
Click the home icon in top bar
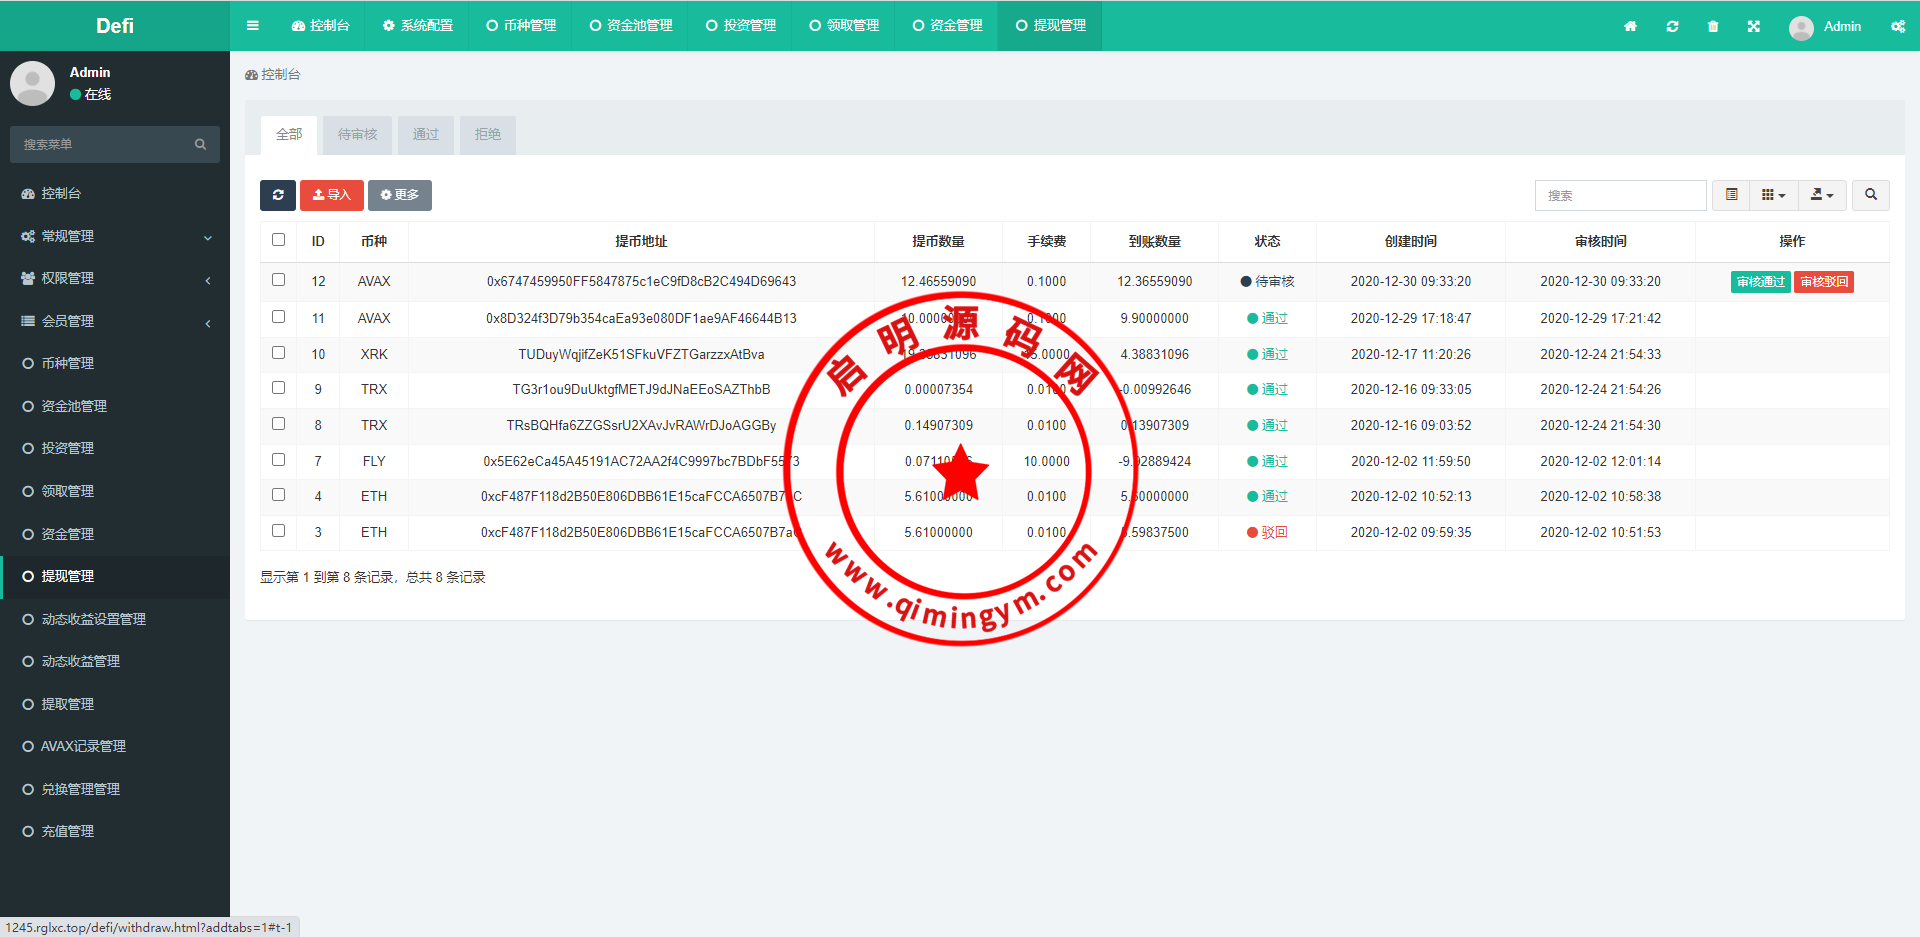point(1630,26)
